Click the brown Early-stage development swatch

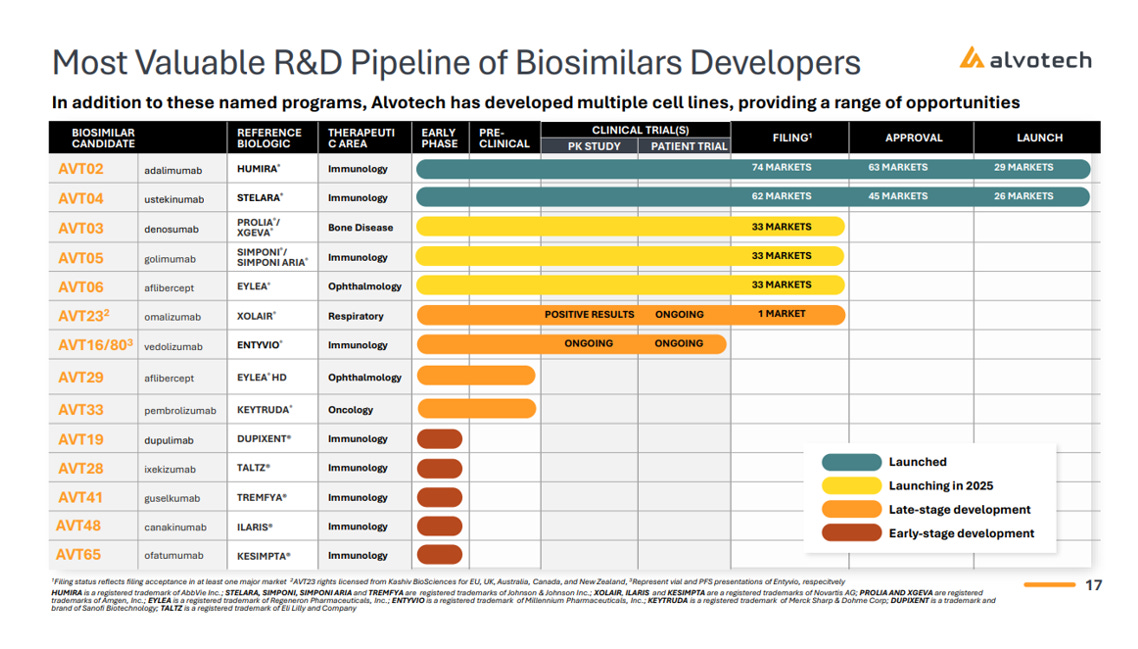pyautogui.click(x=851, y=533)
